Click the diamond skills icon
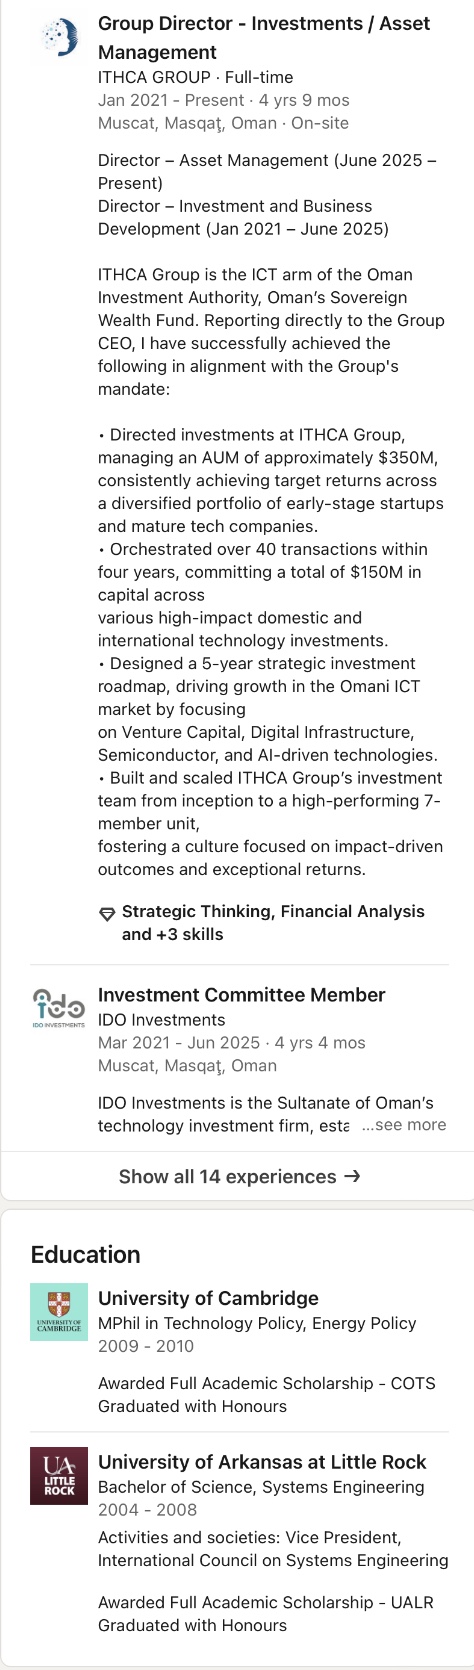The image size is (474, 1670). [107, 913]
